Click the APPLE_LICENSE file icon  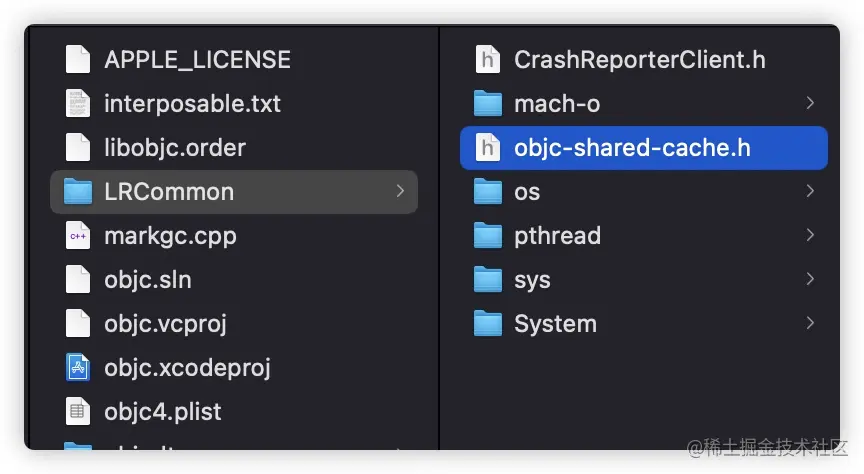tap(78, 59)
